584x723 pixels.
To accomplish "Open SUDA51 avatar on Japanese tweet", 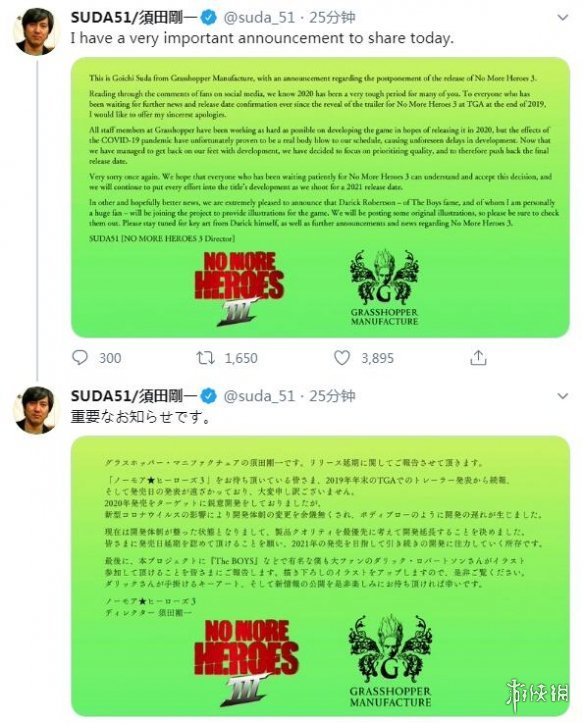I will coord(35,410).
